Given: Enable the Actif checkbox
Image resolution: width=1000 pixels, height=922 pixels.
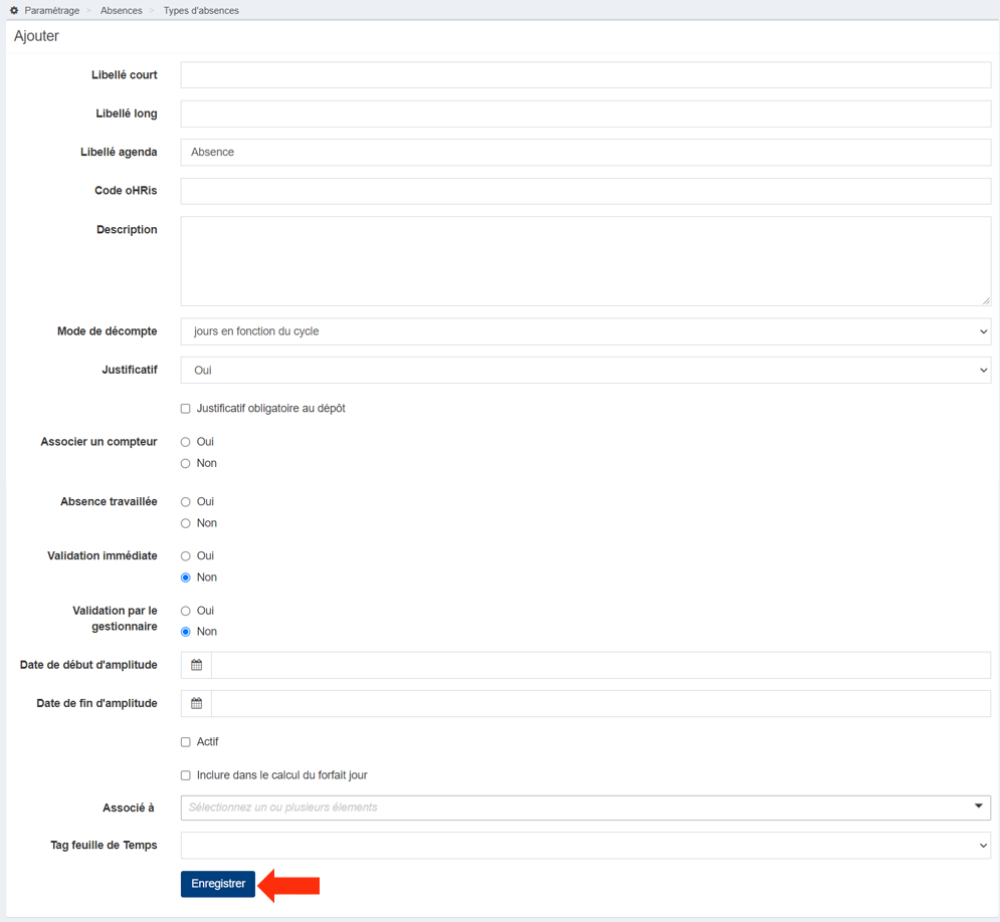Looking at the screenshot, I should click(186, 742).
